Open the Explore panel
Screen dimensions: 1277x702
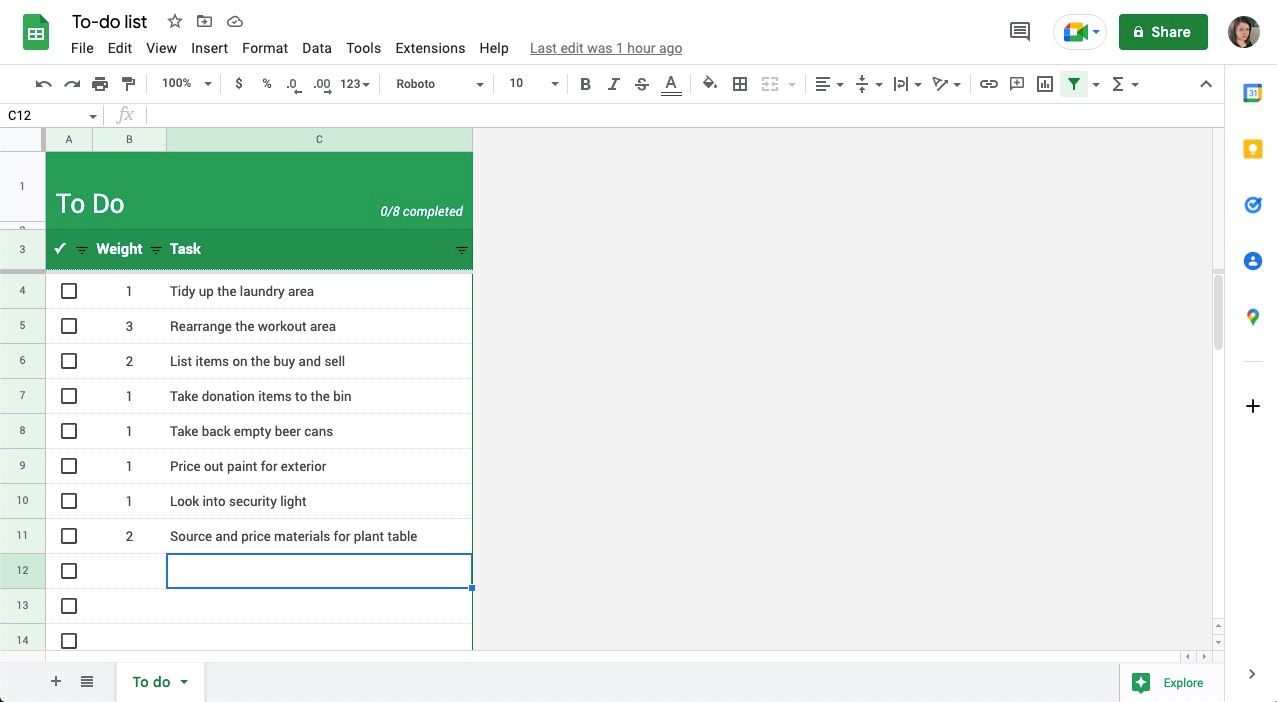tap(1168, 682)
